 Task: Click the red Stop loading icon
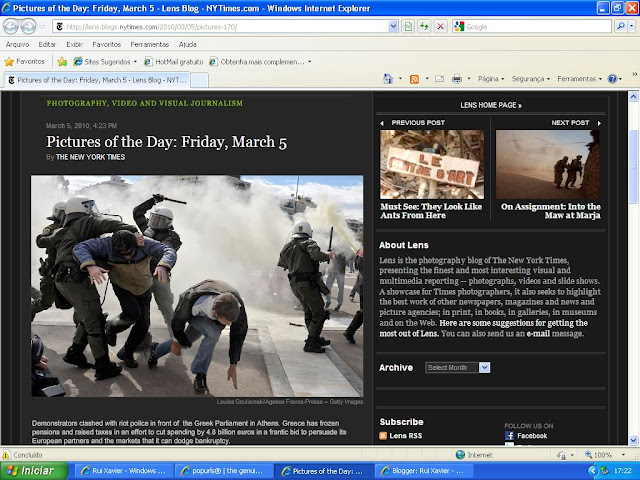(x=440, y=27)
